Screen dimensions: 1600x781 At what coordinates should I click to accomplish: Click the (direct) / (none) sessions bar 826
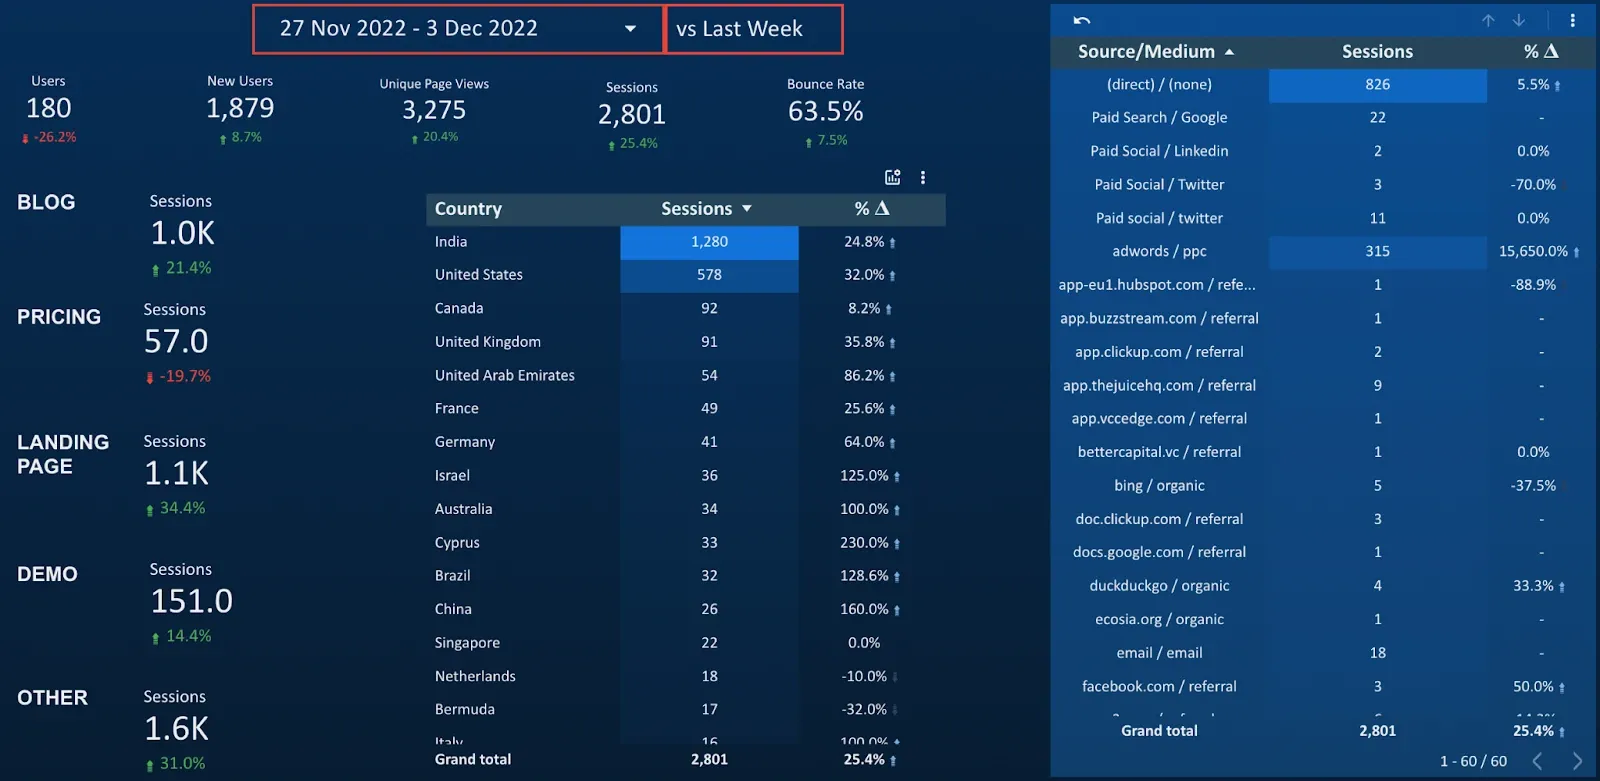pos(1377,85)
